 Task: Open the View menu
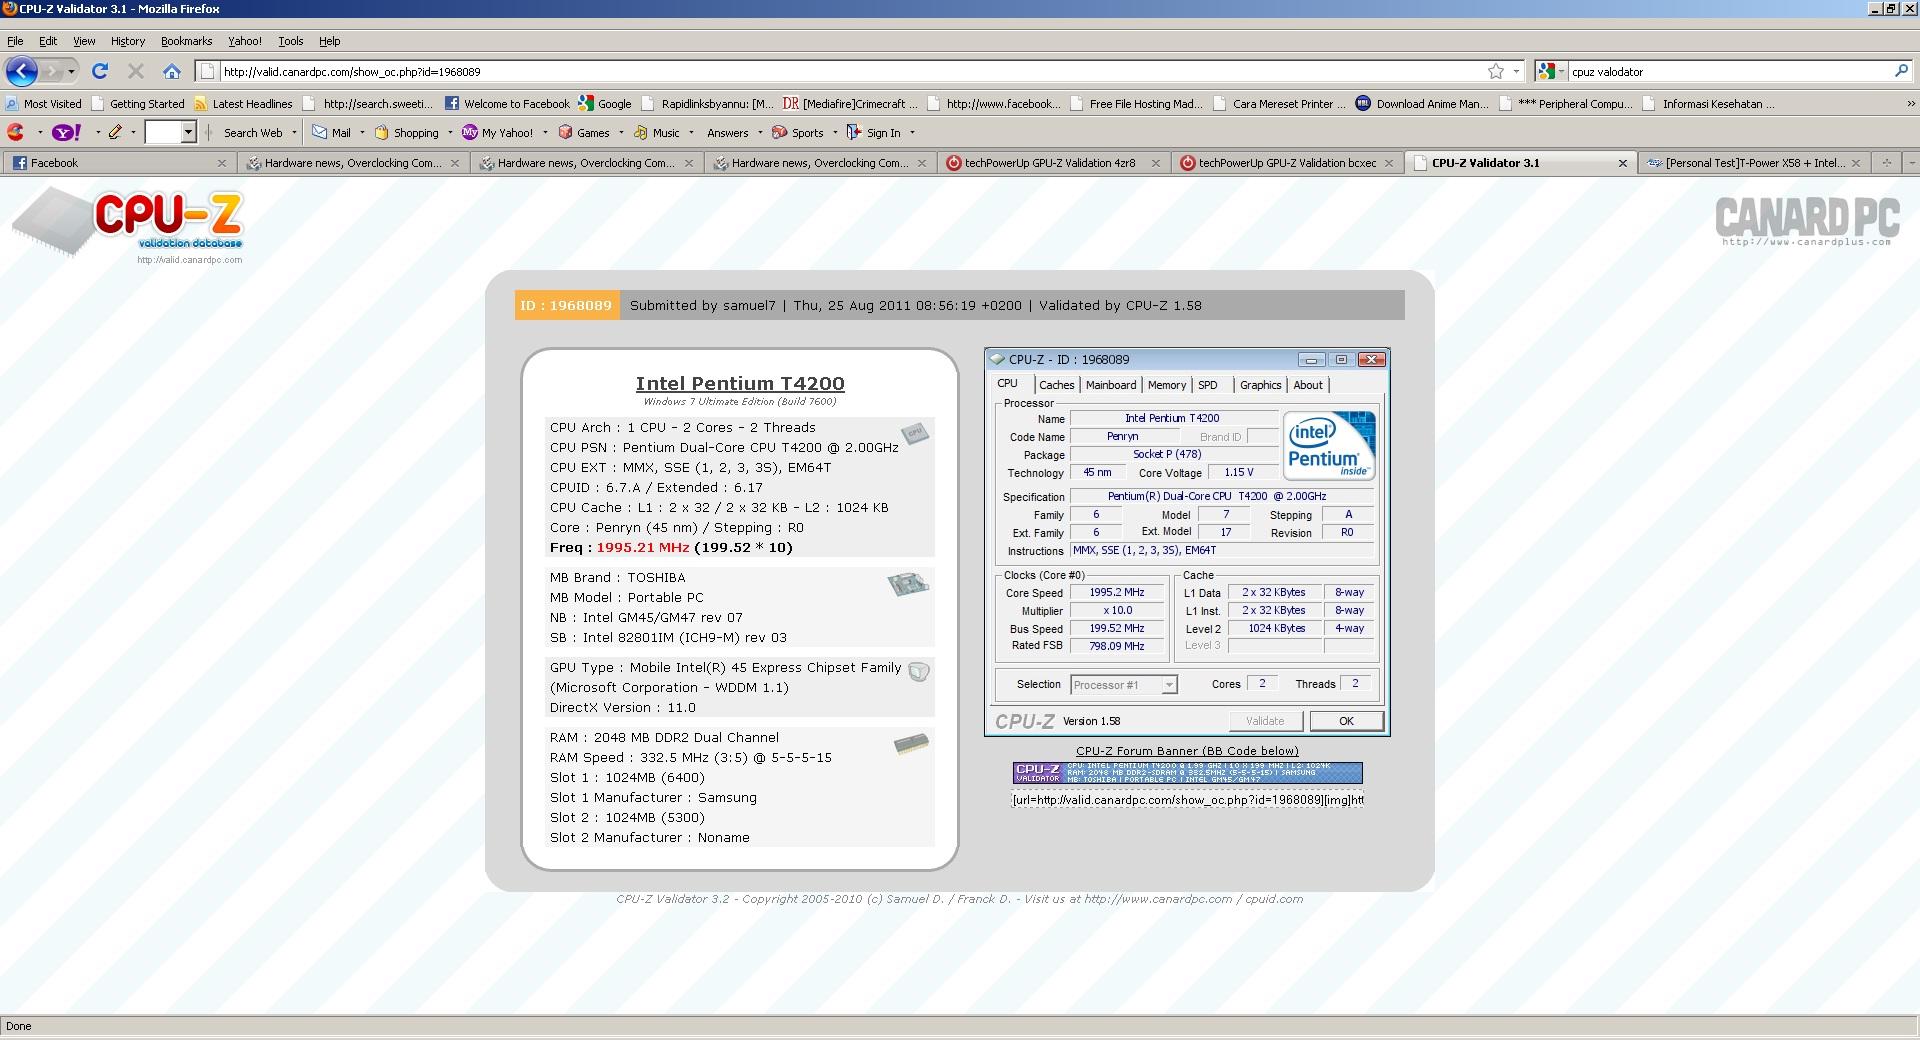click(84, 41)
